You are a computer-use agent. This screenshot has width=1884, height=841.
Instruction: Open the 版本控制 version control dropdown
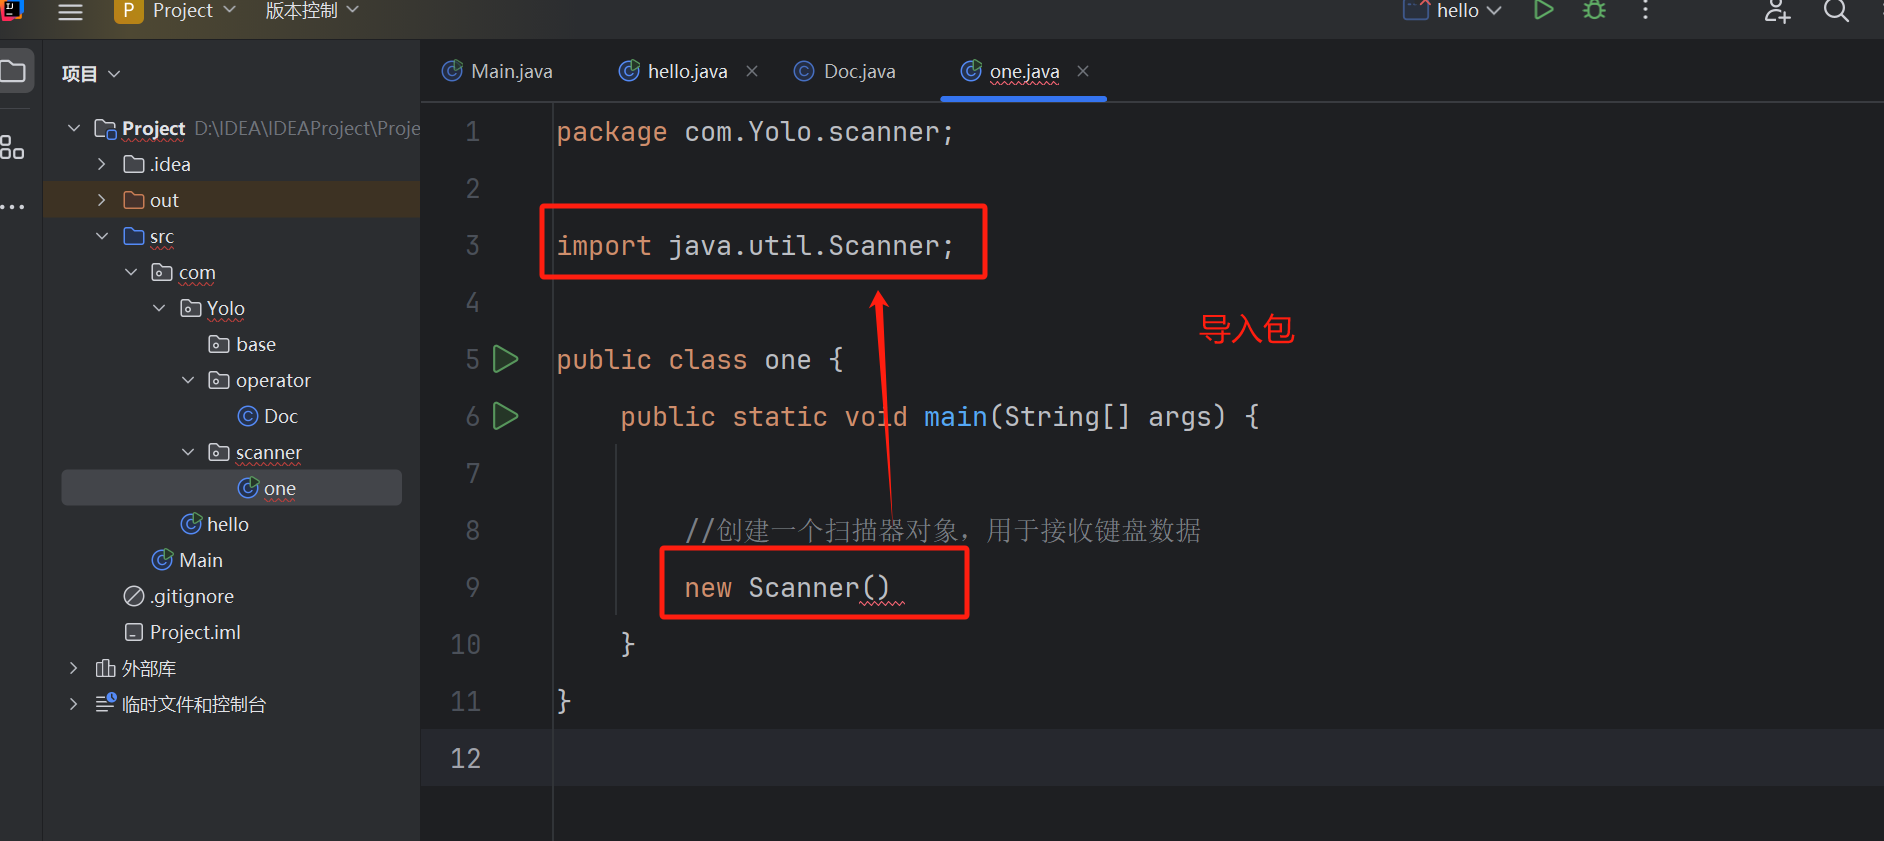click(311, 11)
